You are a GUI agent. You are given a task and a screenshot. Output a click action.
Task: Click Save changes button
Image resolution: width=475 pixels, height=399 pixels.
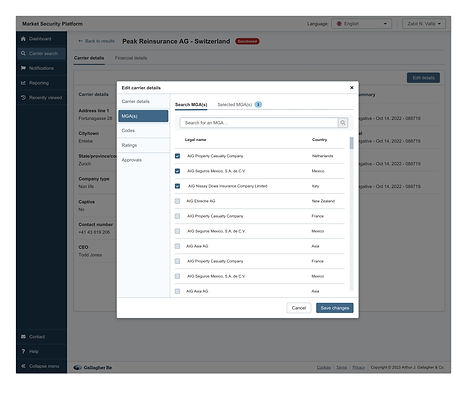[335, 308]
